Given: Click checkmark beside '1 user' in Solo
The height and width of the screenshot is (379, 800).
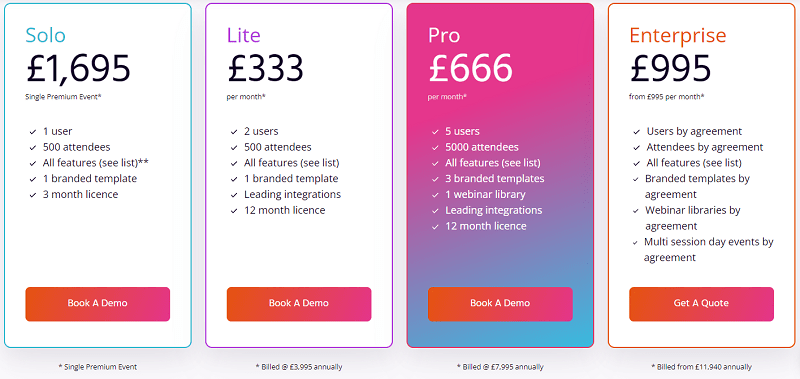Looking at the screenshot, I should click(33, 132).
